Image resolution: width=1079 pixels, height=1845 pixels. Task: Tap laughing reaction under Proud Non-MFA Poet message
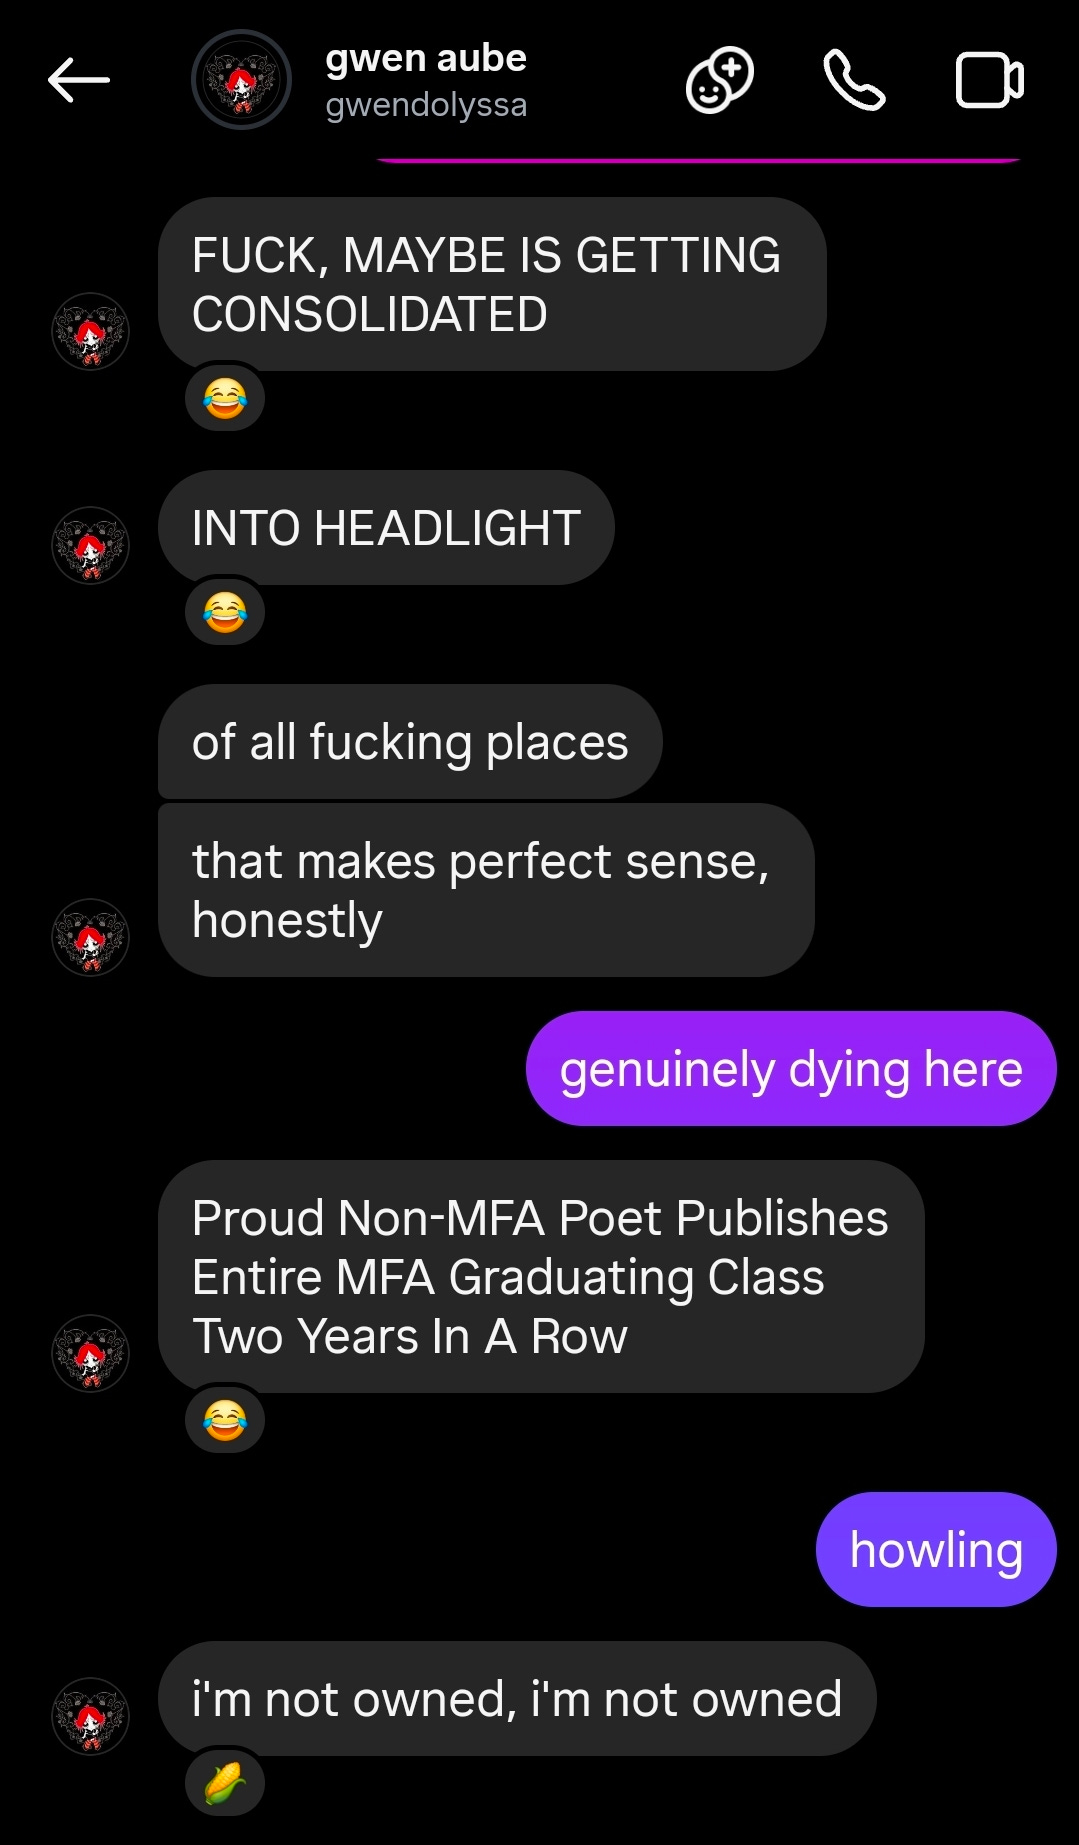pyautogui.click(x=225, y=1420)
